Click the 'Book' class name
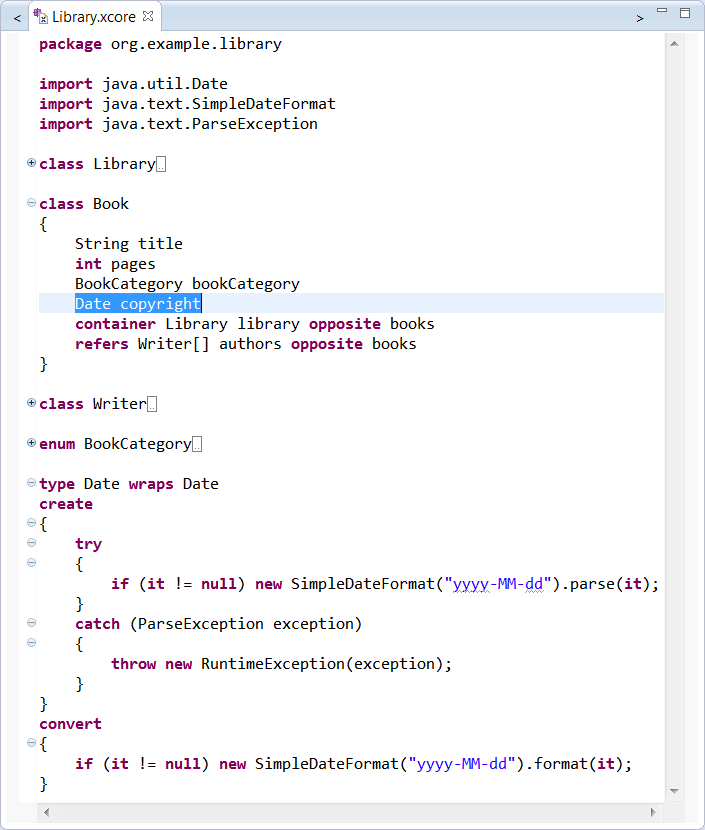The width and height of the screenshot is (705, 830). (111, 204)
